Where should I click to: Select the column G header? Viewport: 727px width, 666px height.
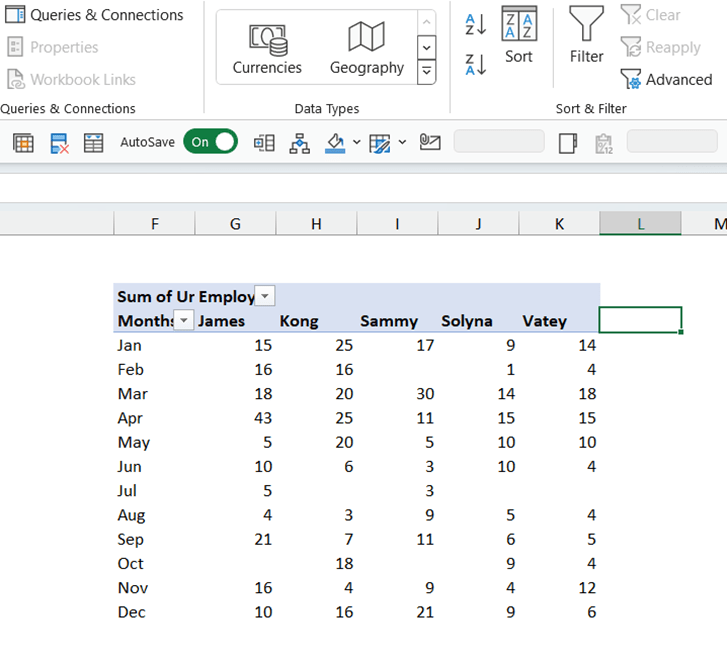point(235,224)
